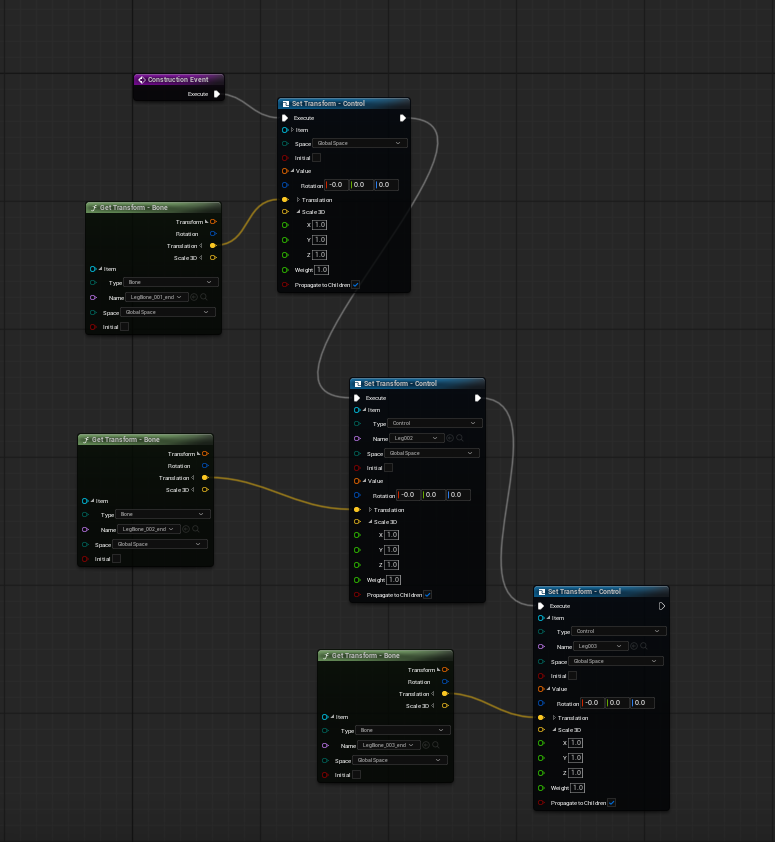Click the Weight value field on topmost Set Transform

321,270
